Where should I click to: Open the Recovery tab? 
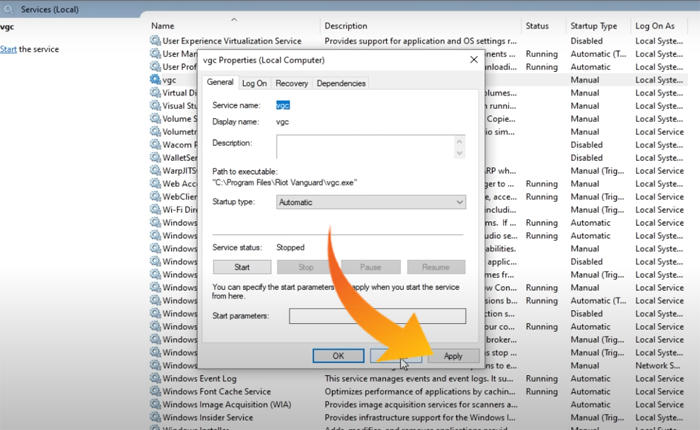[291, 83]
